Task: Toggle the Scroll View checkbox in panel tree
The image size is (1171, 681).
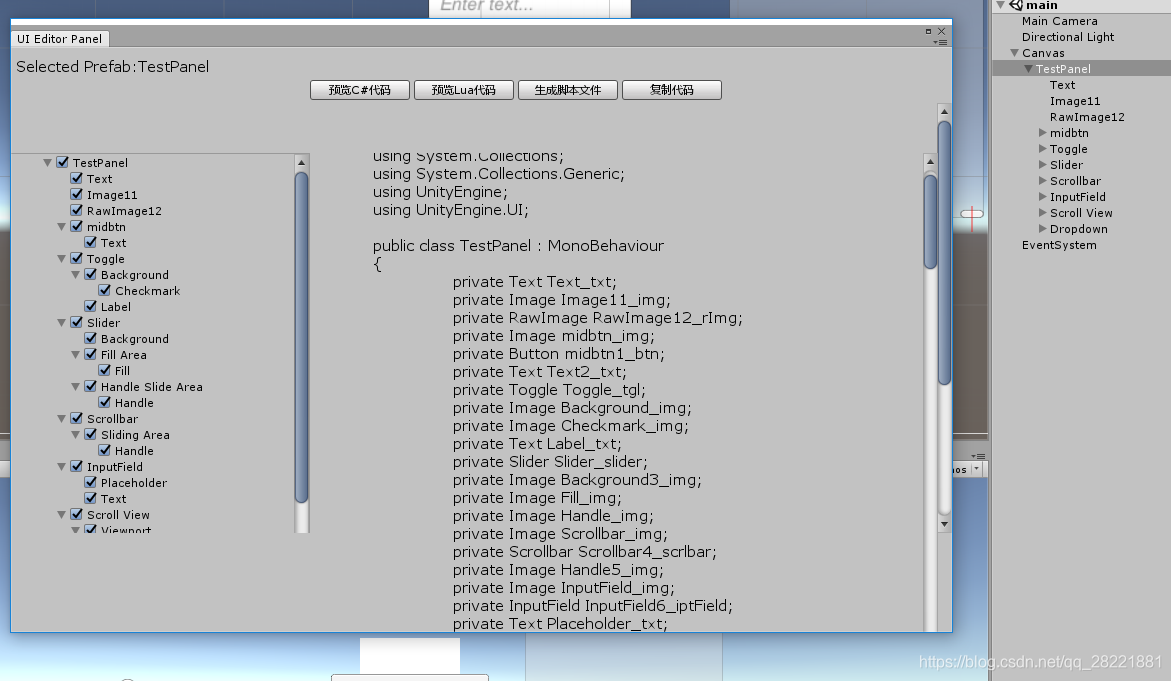Action: pyautogui.click(x=76, y=514)
